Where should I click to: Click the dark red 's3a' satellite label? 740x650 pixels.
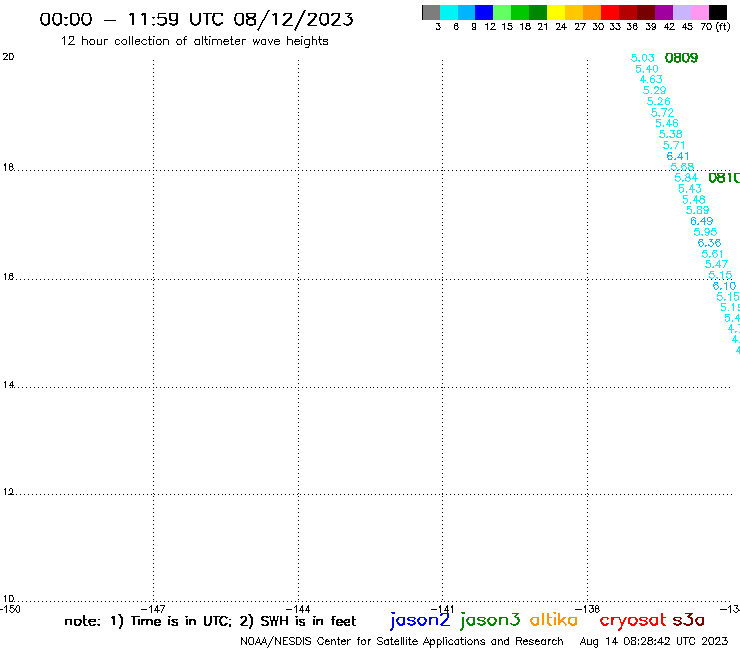click(689, 620)
